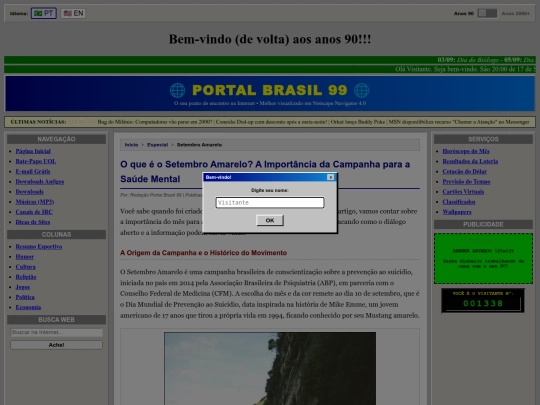This screenshot has height=405, width=540.
Task: Click the heading A Origem da Campanha
Action: tap(204, 253)
